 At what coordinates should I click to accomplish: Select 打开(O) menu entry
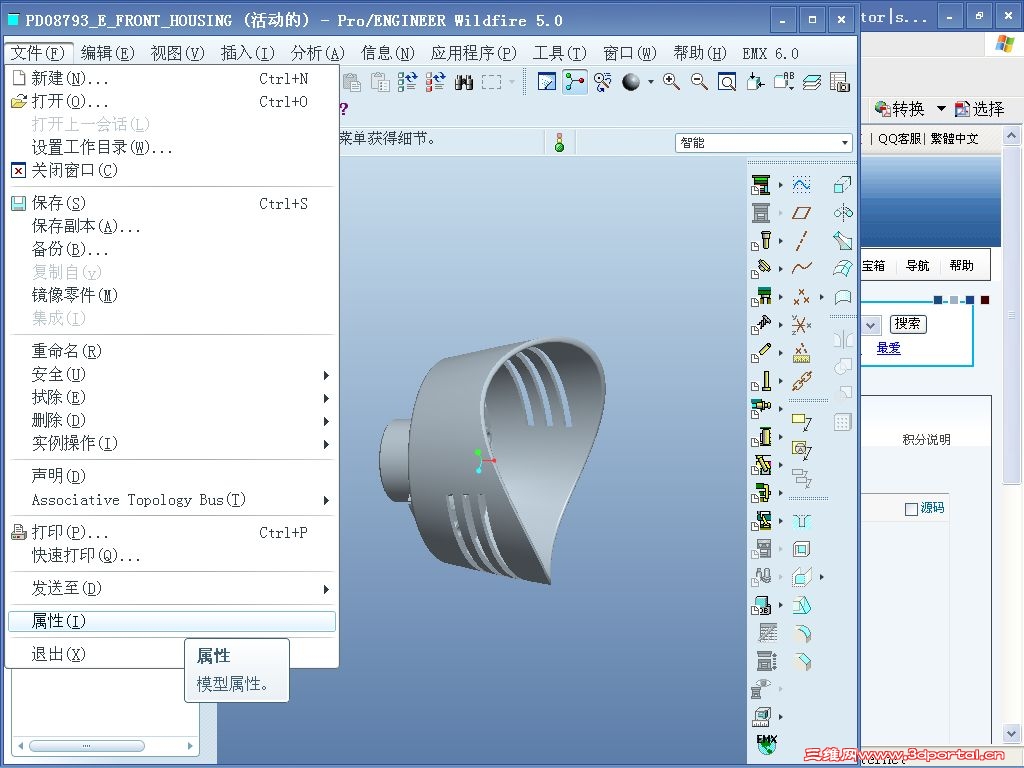coord(172,102)
